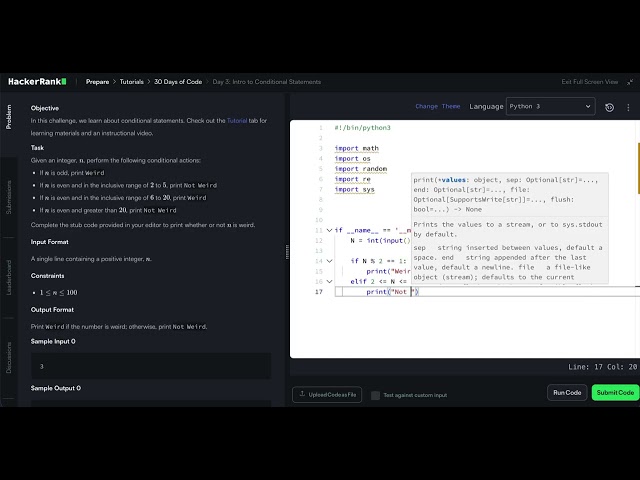Click the Sample Output 0 heading
Screen dimensions: 640x480
(x=56, y=388)
